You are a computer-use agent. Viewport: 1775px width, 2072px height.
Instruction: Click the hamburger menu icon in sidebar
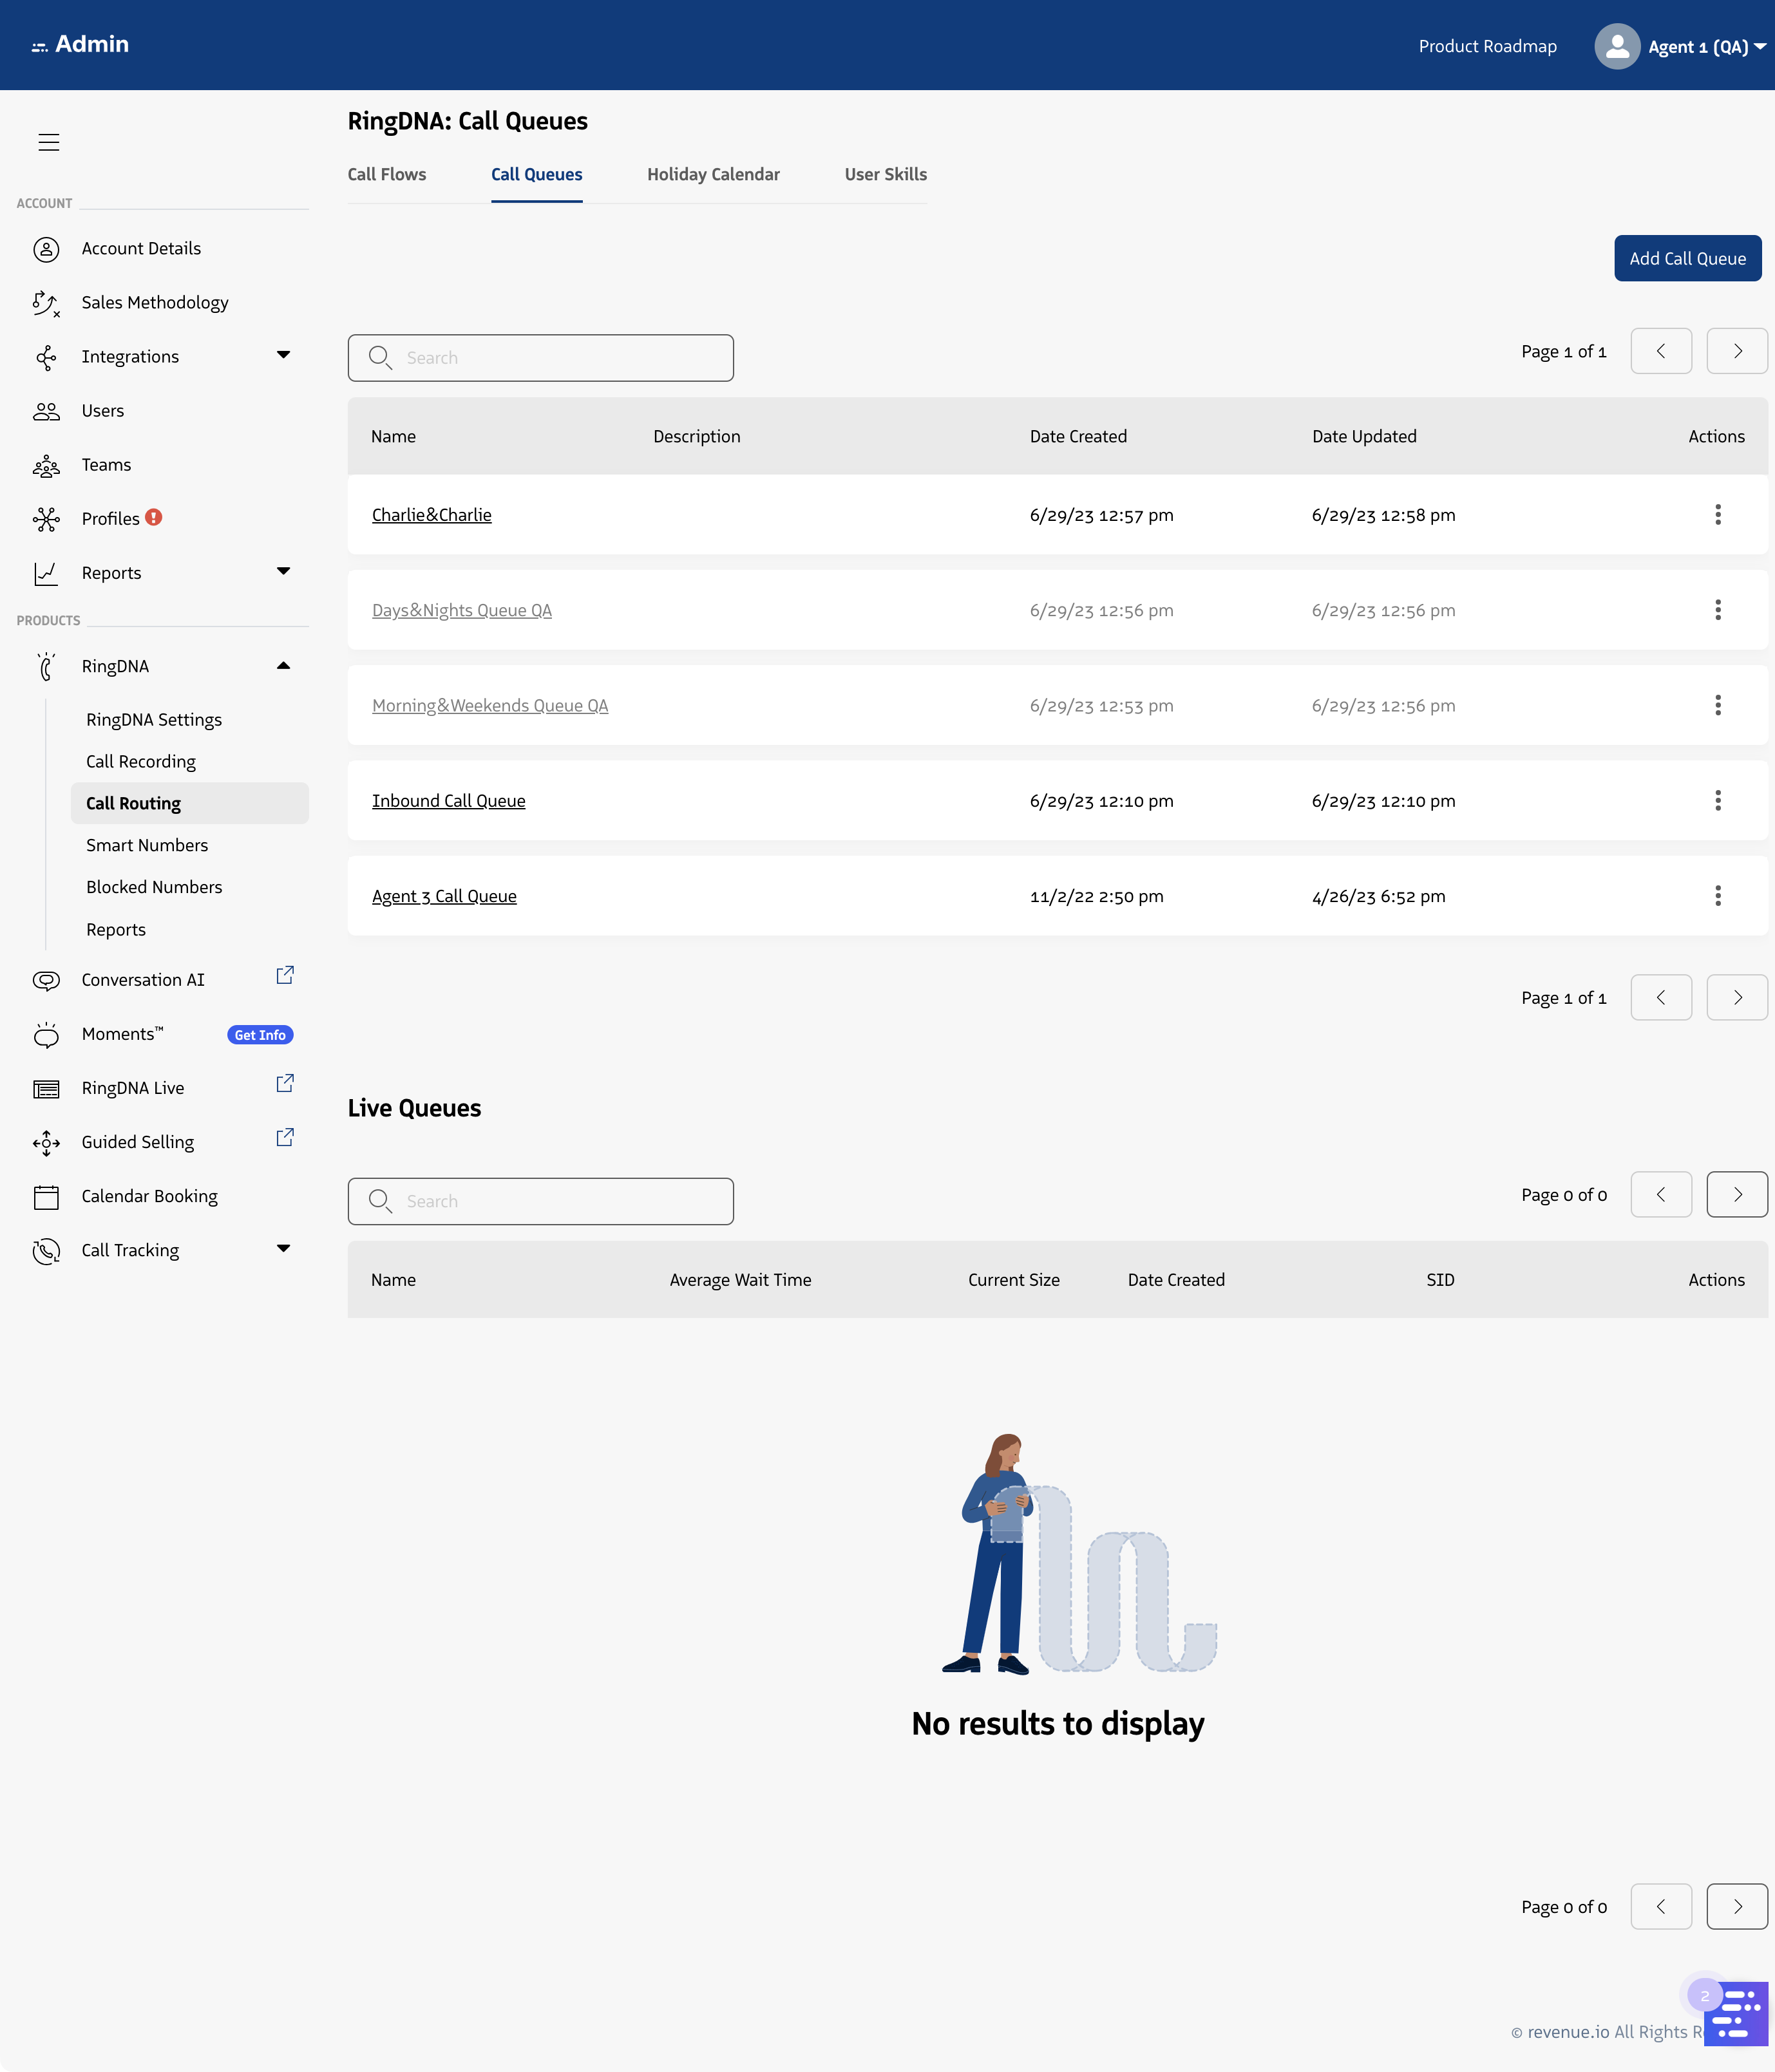[49, 142]
